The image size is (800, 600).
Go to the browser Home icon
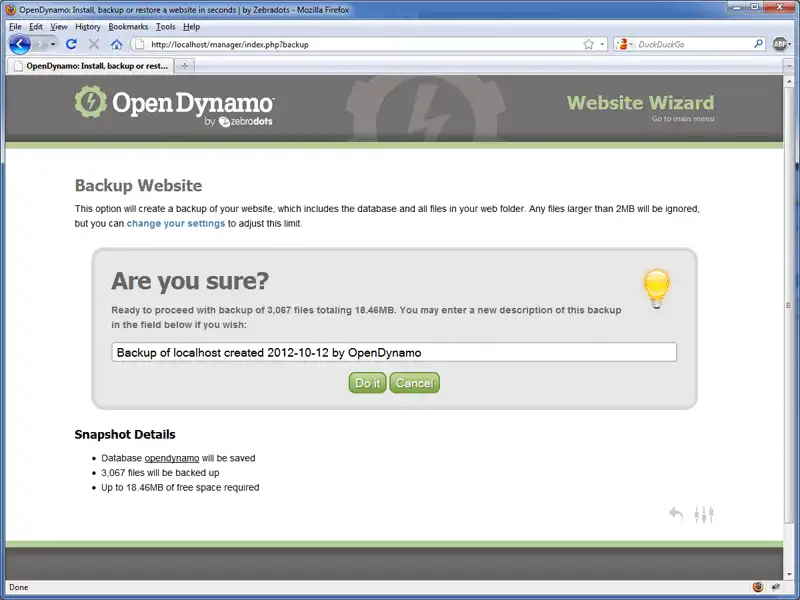(x=116, y=44)
